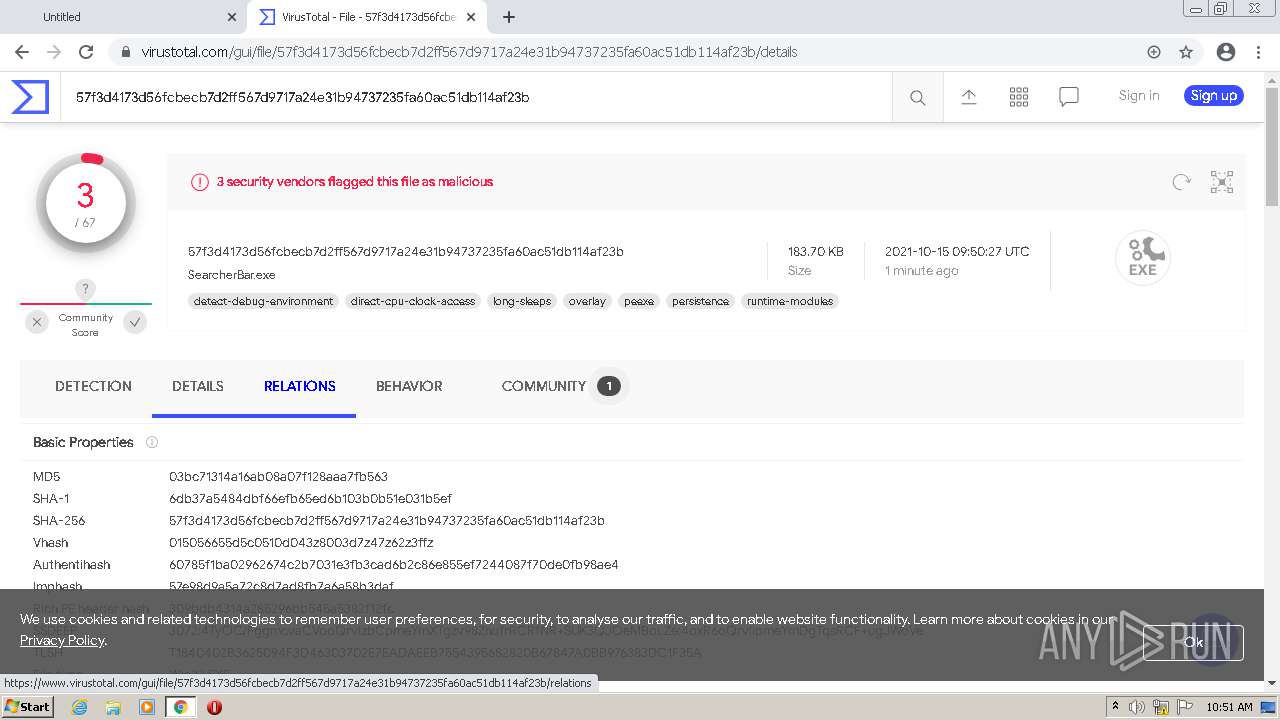Accept cookies with Ok button
Image resolution: width=1280 pixels, height=720 pixels.
(x=1193, y=643)
